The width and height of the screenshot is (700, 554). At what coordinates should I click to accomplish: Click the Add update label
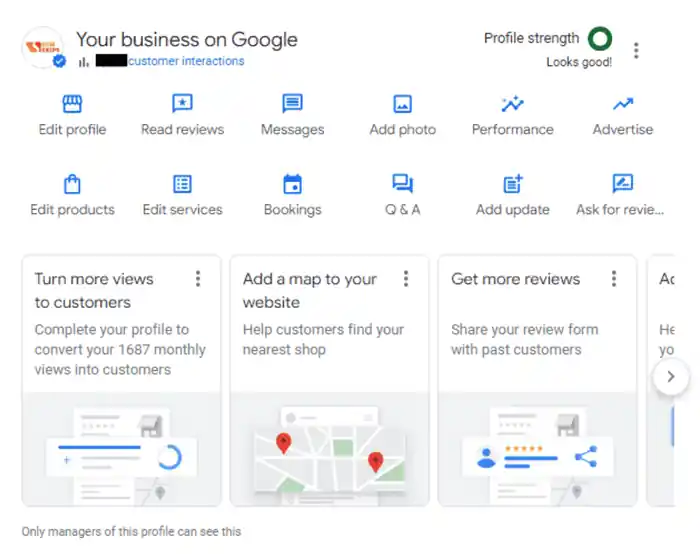click(512, 210)
